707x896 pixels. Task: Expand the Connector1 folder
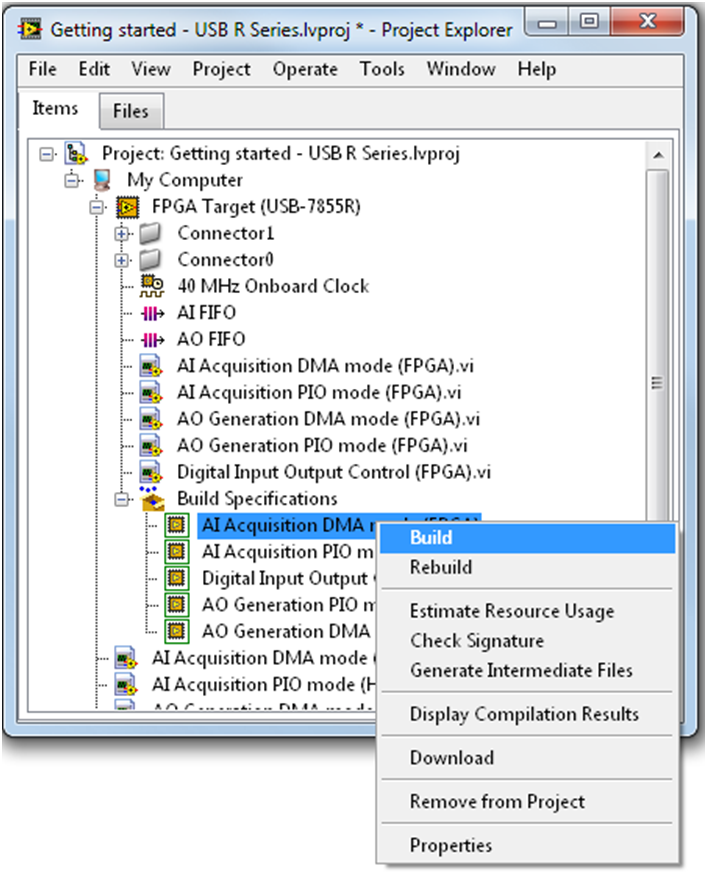click(122, 233)
